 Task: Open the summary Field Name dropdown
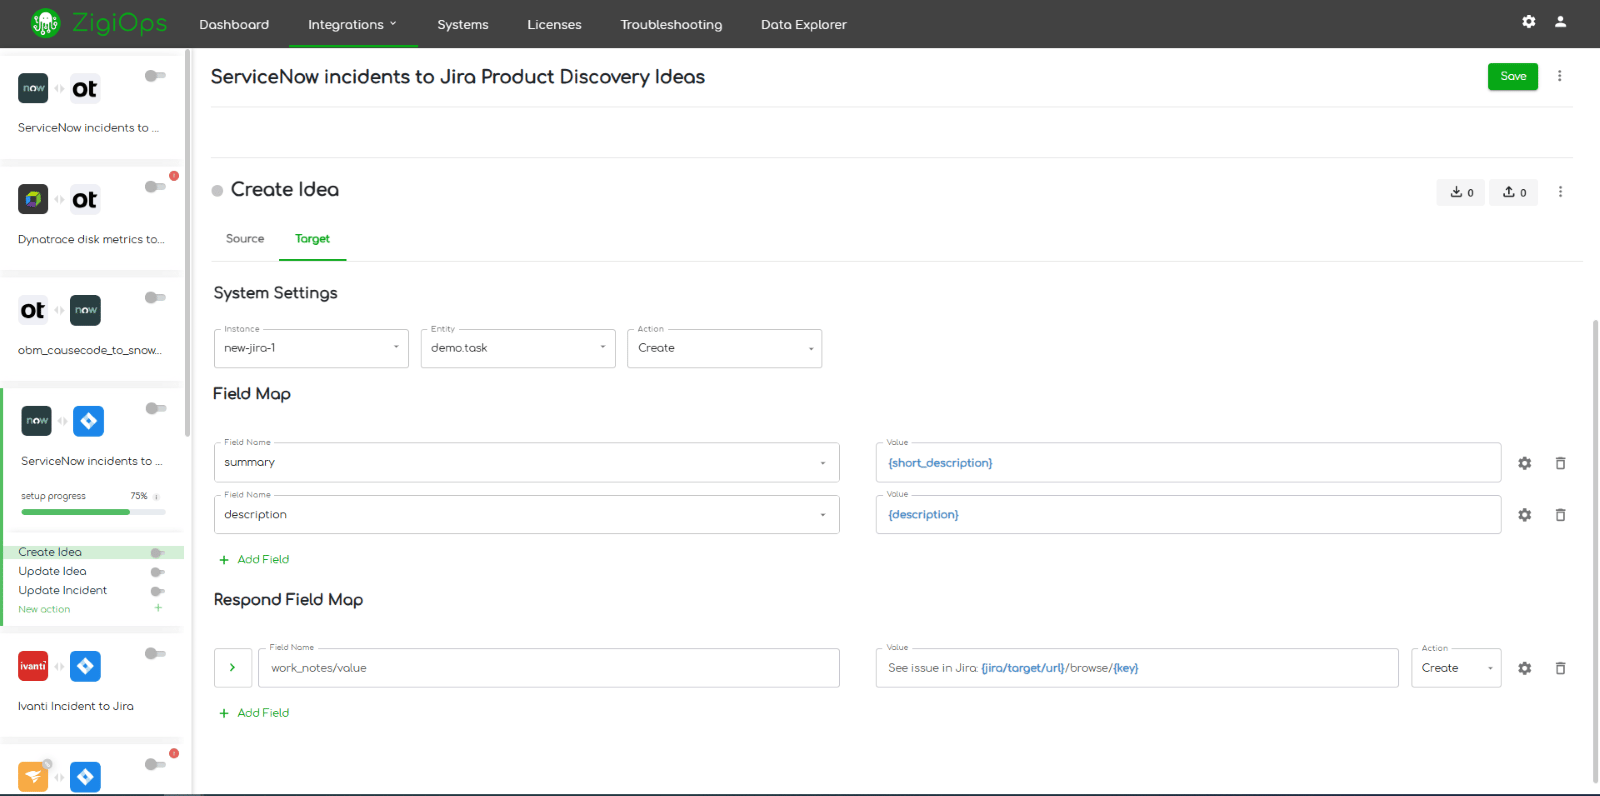tap(526, 463)
